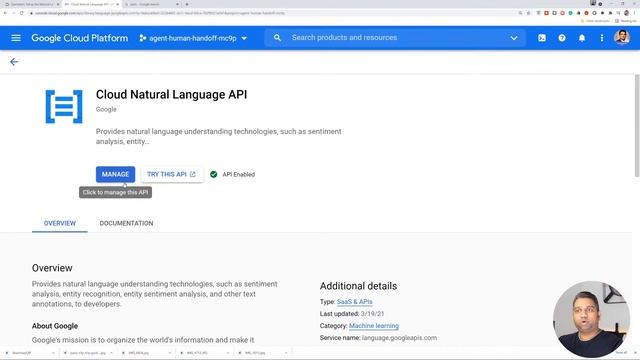
Task: Open the agent-human-handoff-mc9p project selector
Action: point(193,38)
